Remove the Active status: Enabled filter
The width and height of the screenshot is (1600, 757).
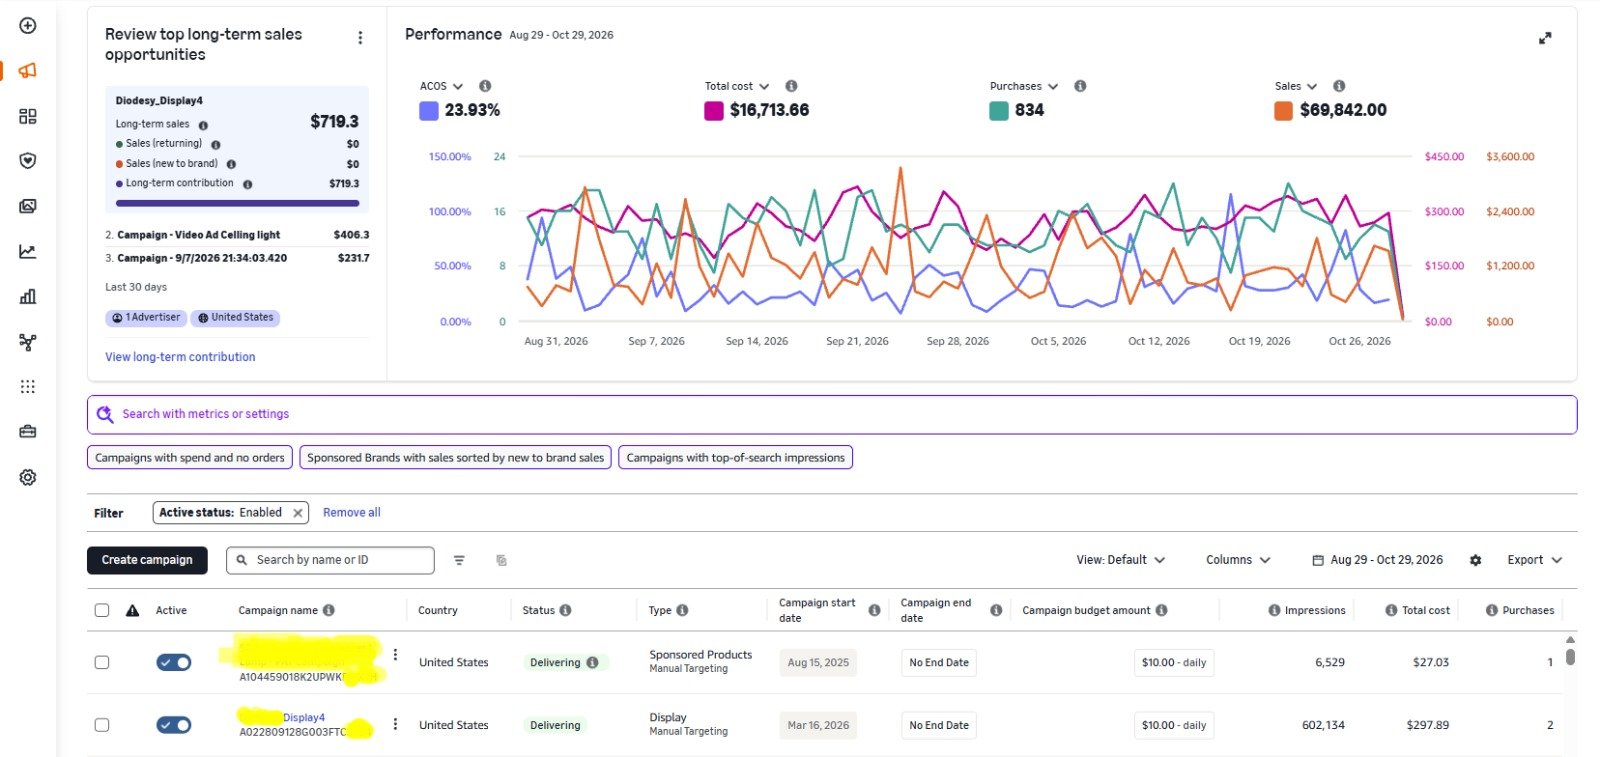(297, 513)
